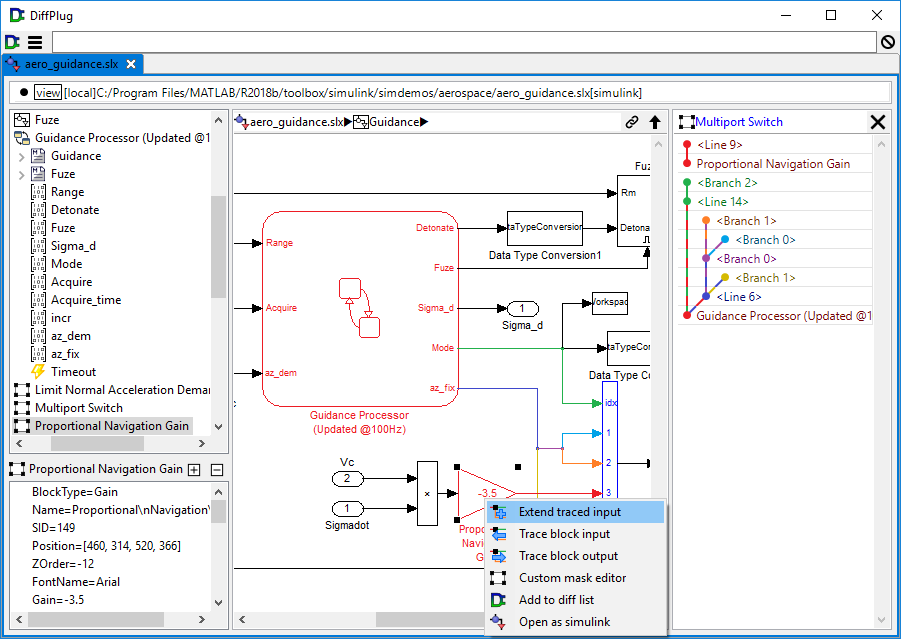Close the aero_guidance.slx tab
The width and height of the screenshot is (901, 639).
[x=130, y=64]
